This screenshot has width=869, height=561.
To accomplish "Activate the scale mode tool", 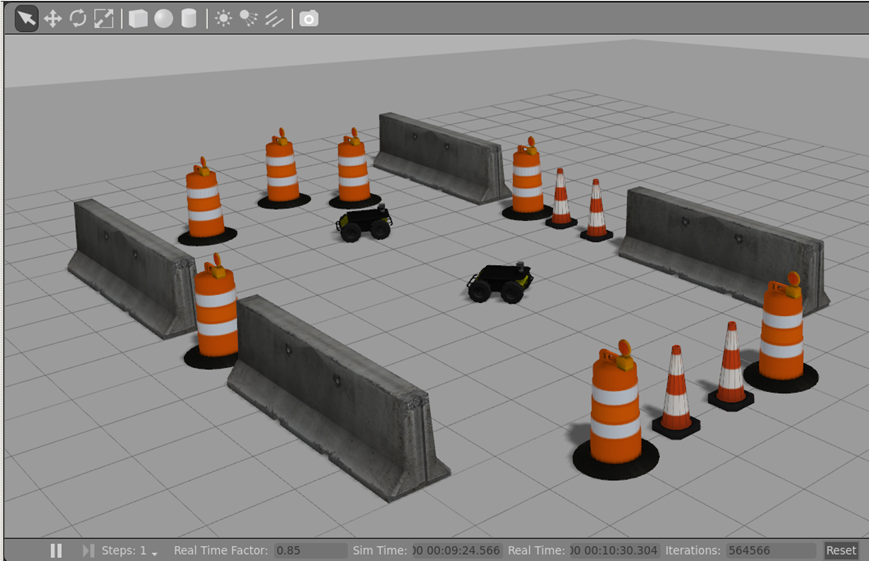I will 104,19.
